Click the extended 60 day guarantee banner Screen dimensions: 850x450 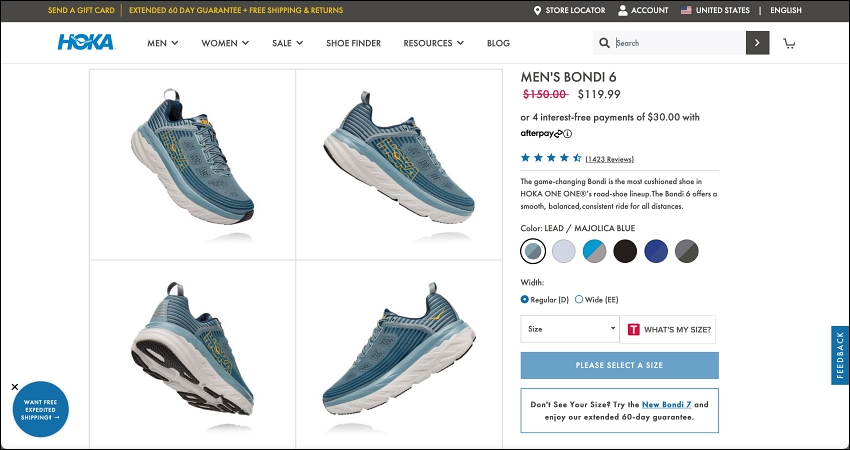(236, 10)
